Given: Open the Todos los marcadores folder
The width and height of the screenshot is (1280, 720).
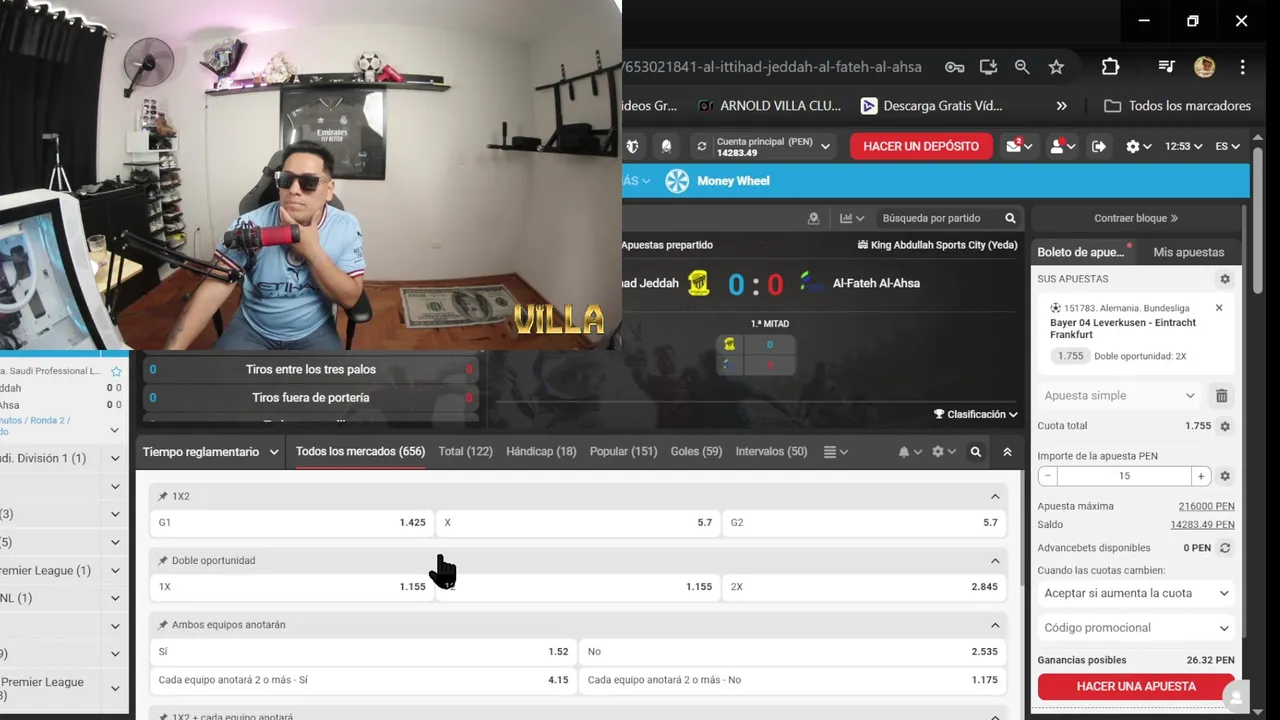Looking at the screenshot, I should click(x=1177, y=106).
